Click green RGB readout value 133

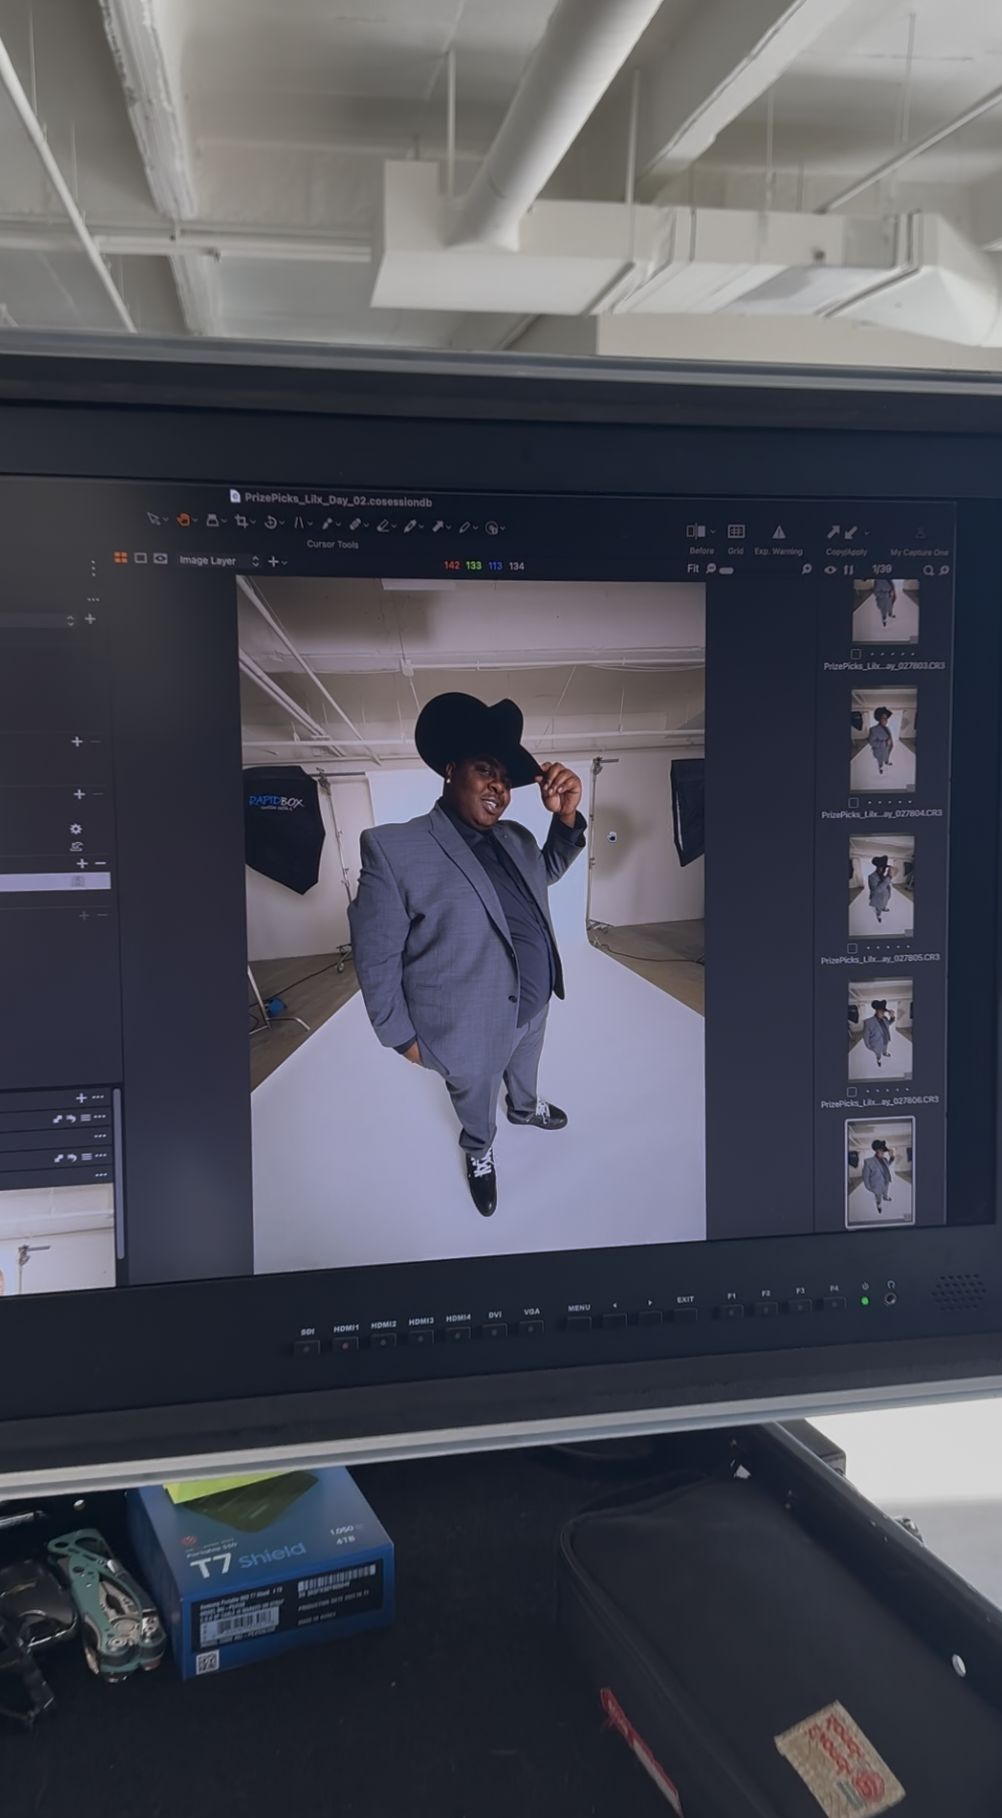click(473, 566)
